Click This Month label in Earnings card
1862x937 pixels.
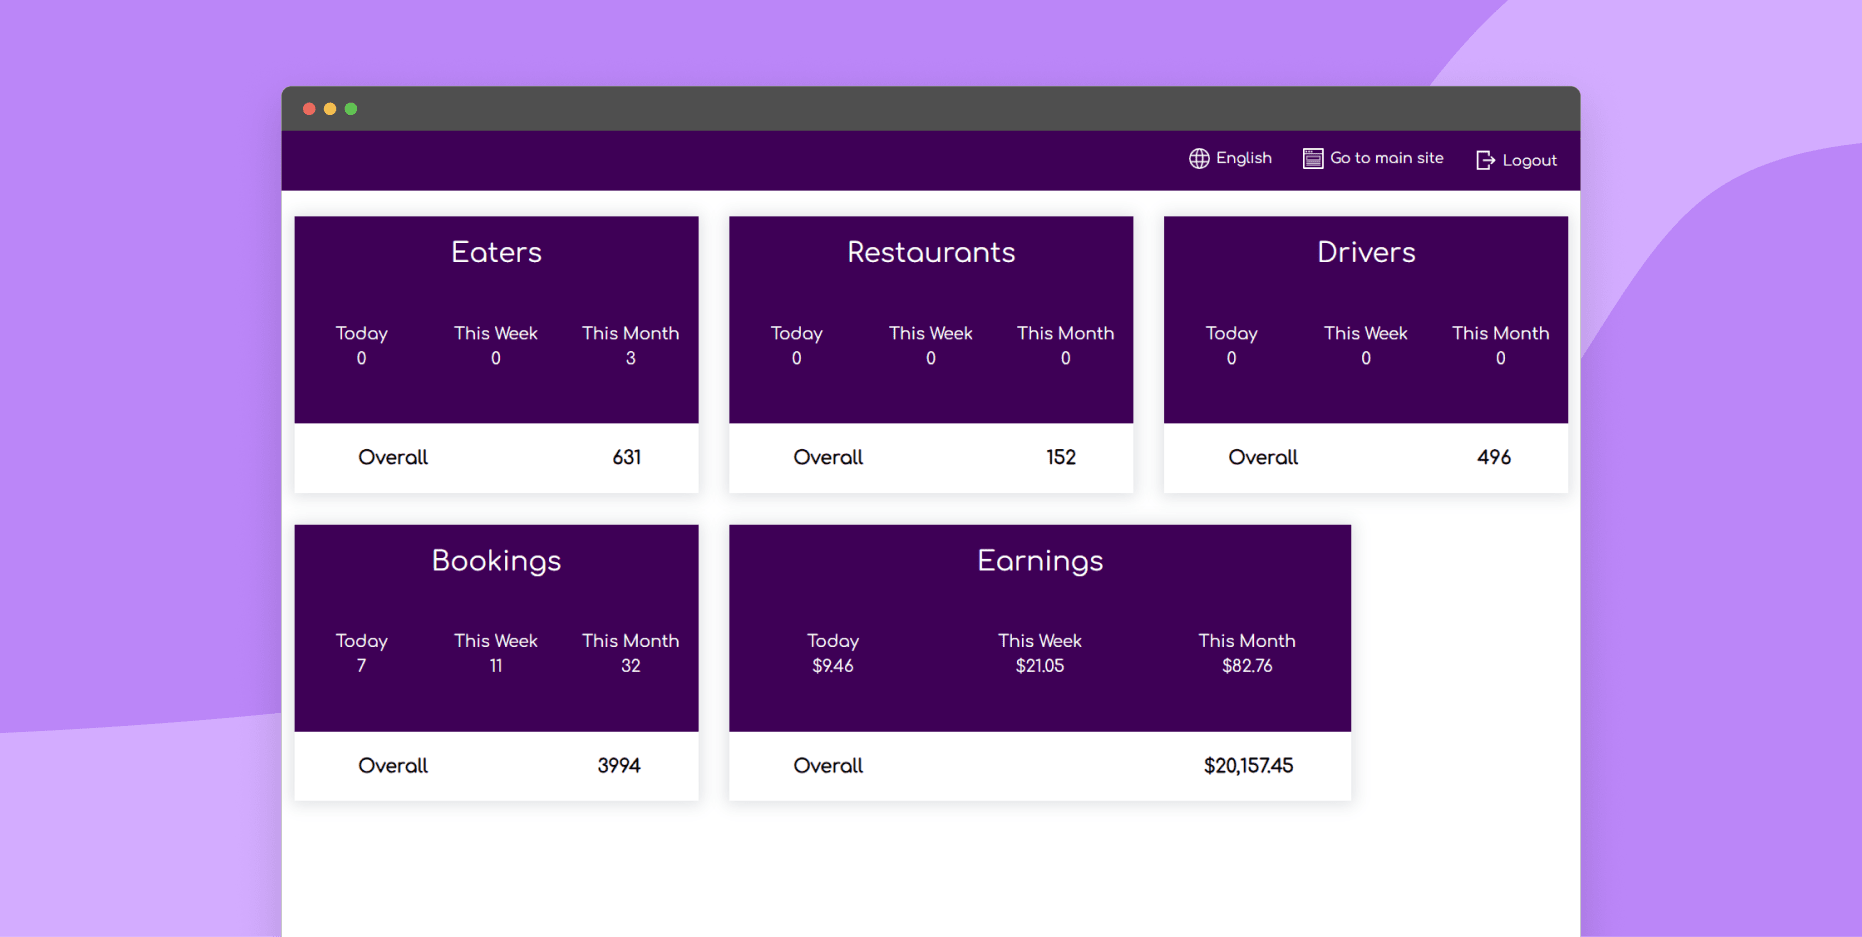coord(1247,640)
